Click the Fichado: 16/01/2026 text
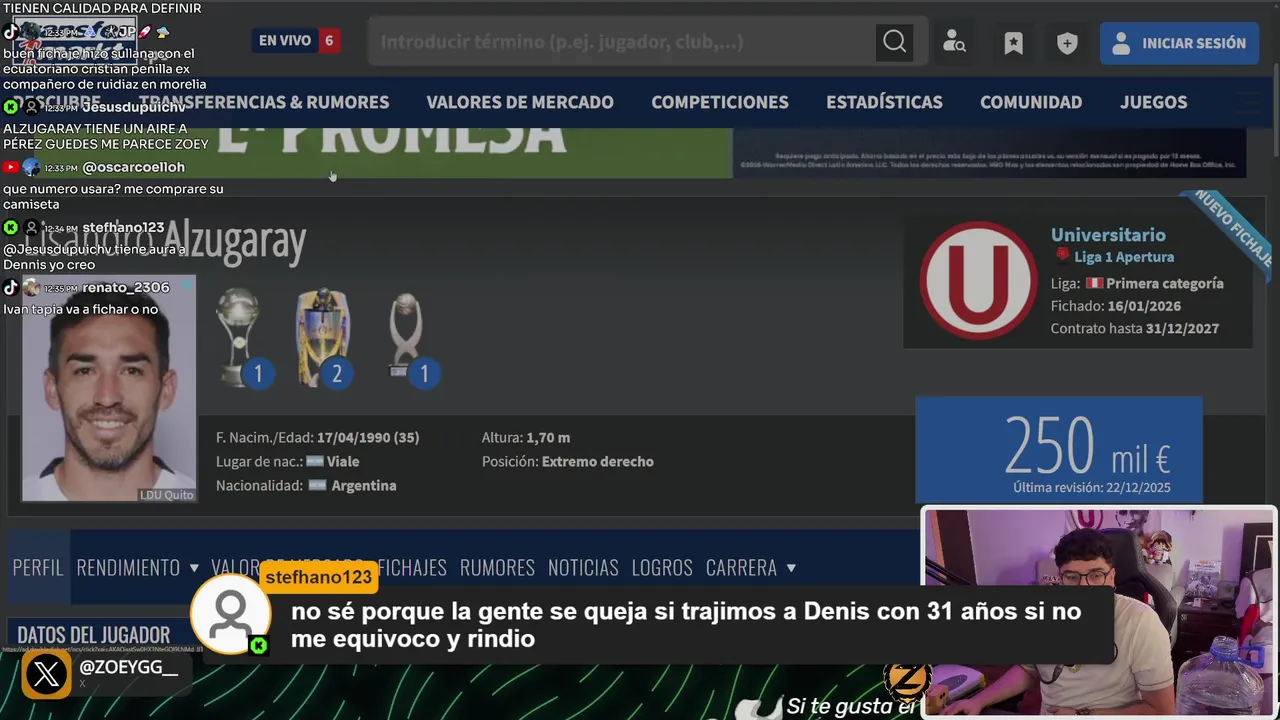The height and width of the screenshot is (720, 1280). pos(1115,306)
